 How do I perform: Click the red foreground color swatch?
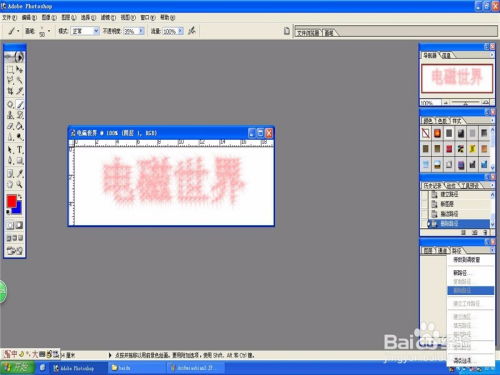click(11, 201)
